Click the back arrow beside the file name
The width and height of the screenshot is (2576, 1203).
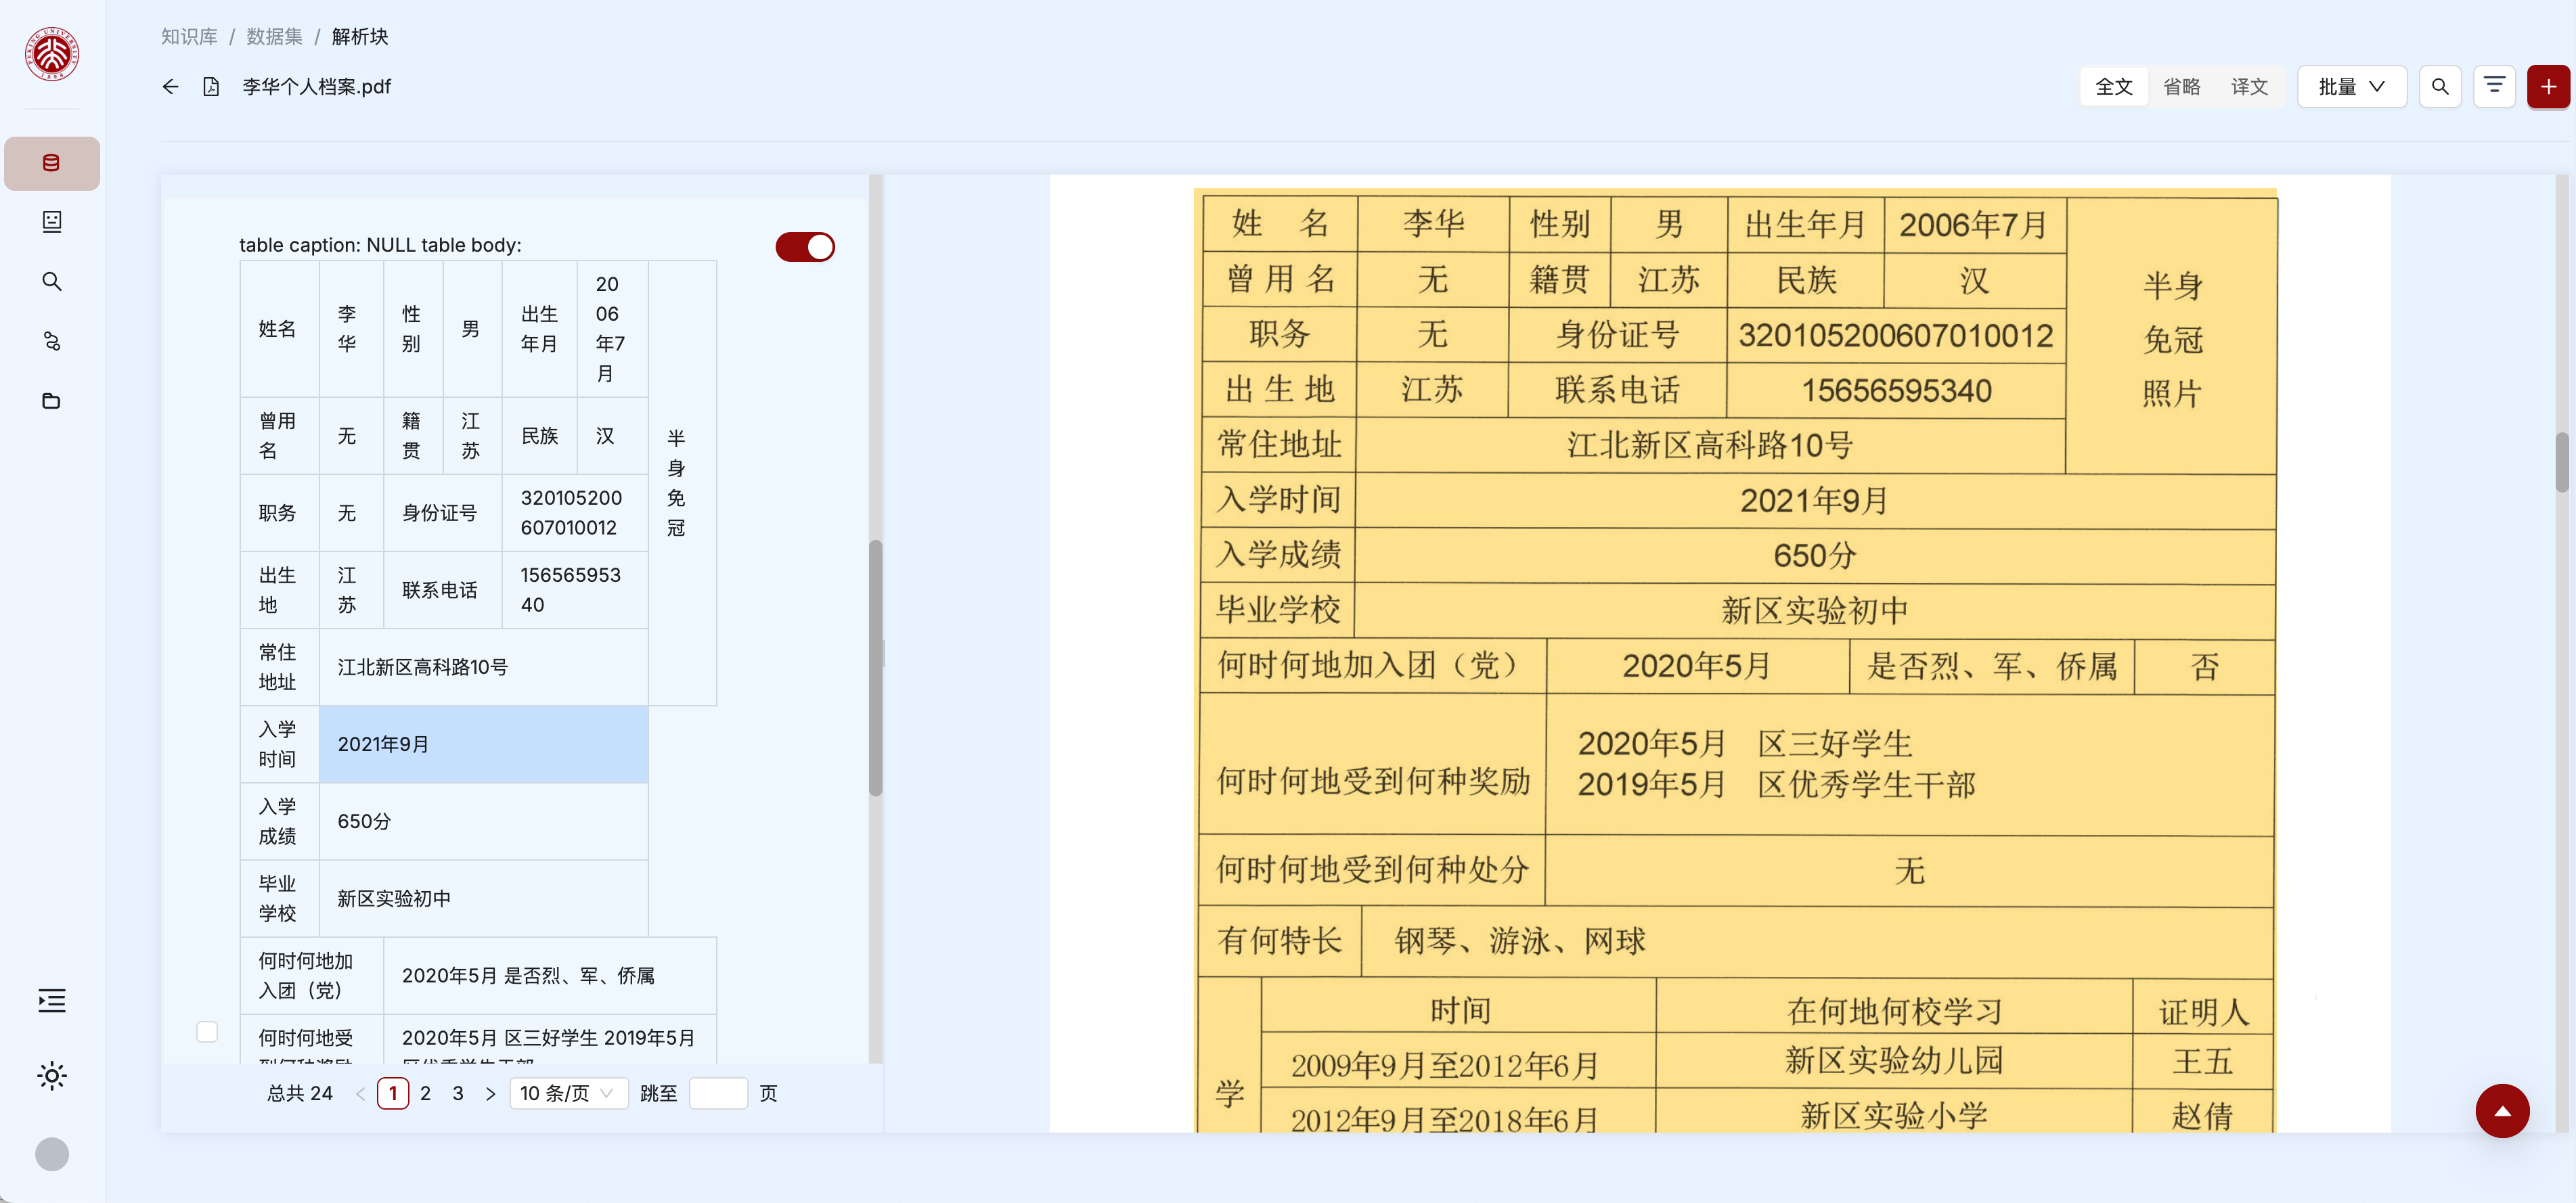point(170,87)
